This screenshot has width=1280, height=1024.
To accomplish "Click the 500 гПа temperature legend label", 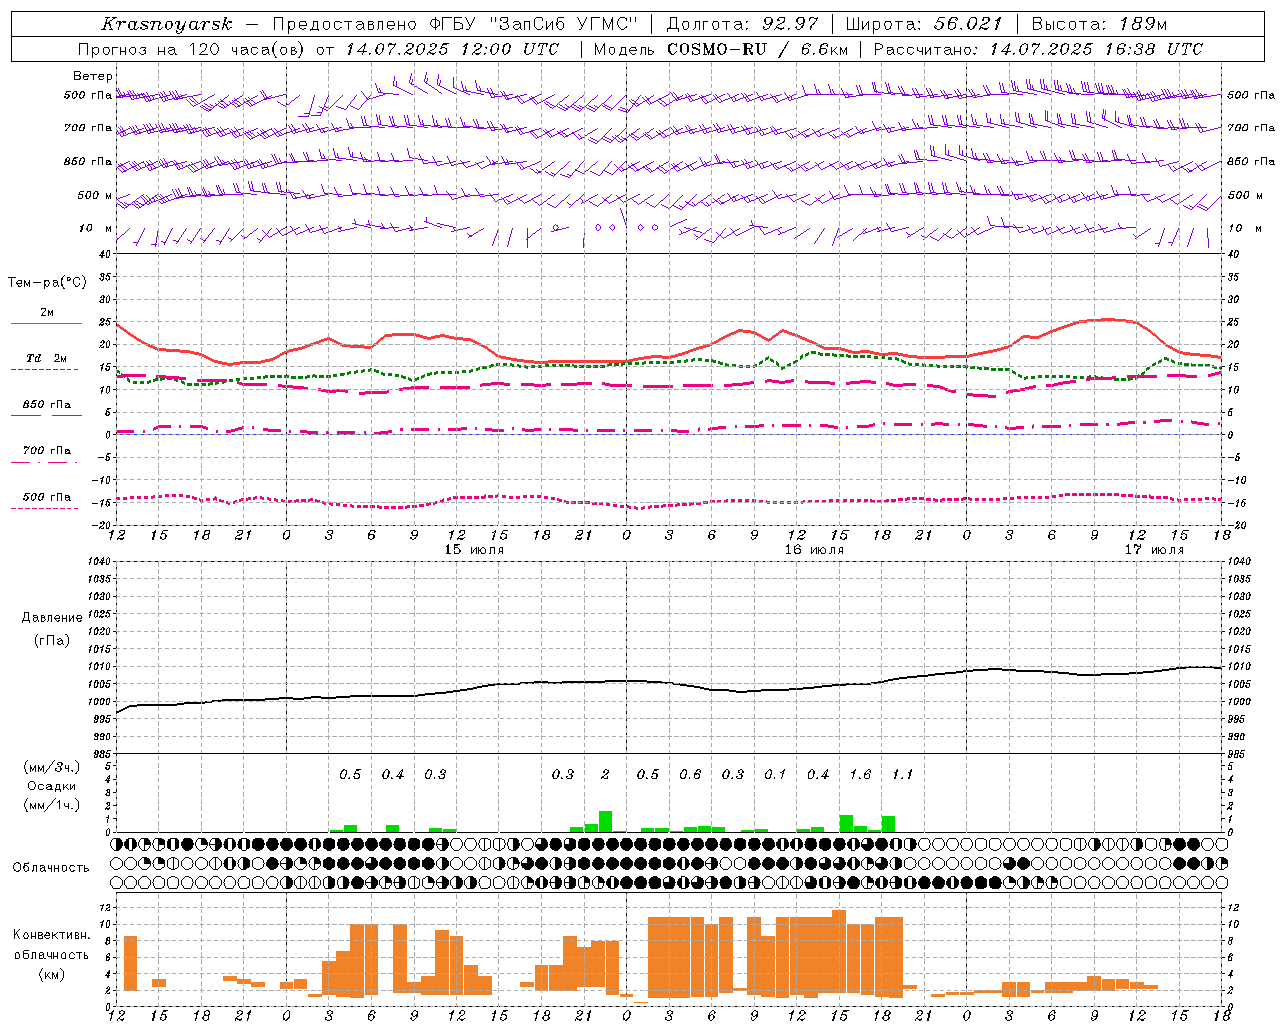I will tap(47, 497).
